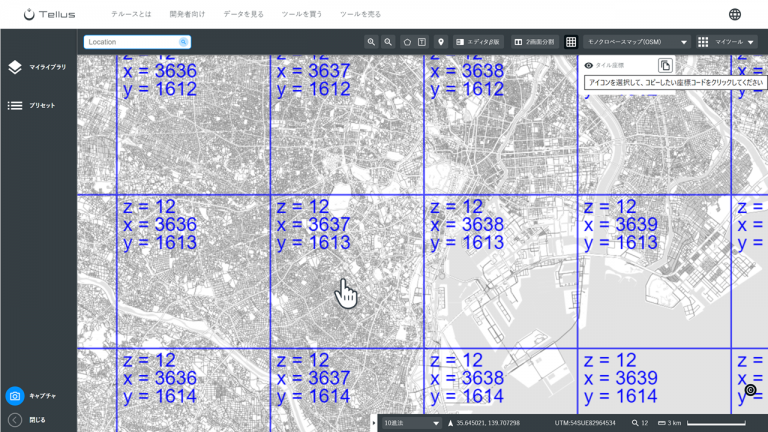The height and width of the screenshot is (432, 768).
Task: Toggle the タイル座標 eye visibility
Action: pyautogui.click(x=589, y=65)
